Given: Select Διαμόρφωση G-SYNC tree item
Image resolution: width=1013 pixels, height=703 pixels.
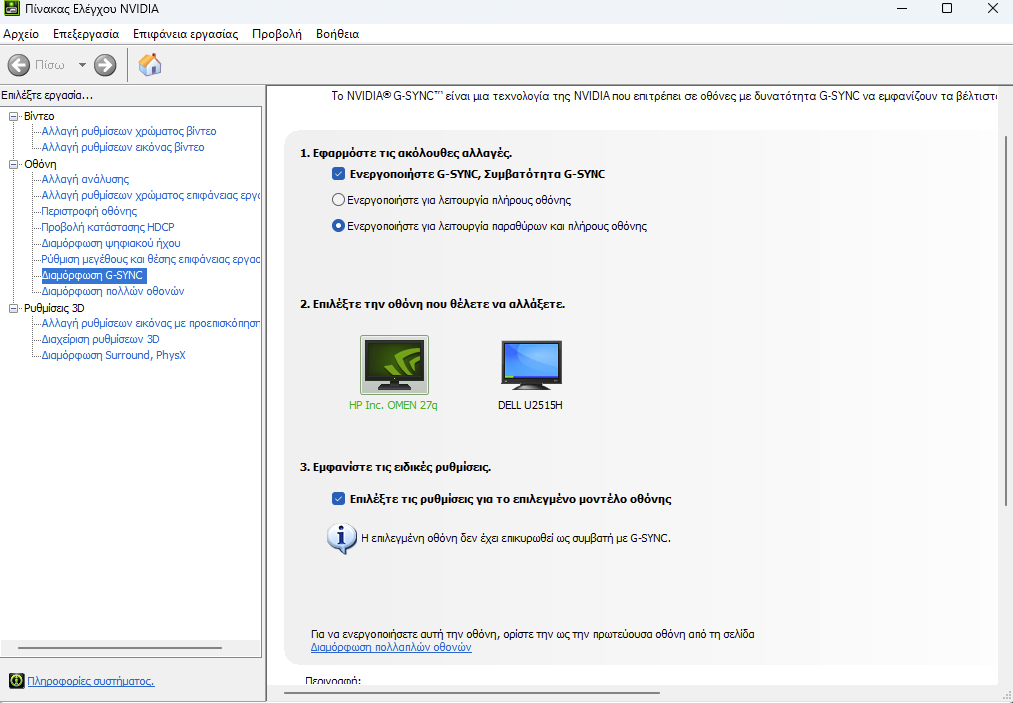Looking at the screenshot, I should (x=92, y=275).
